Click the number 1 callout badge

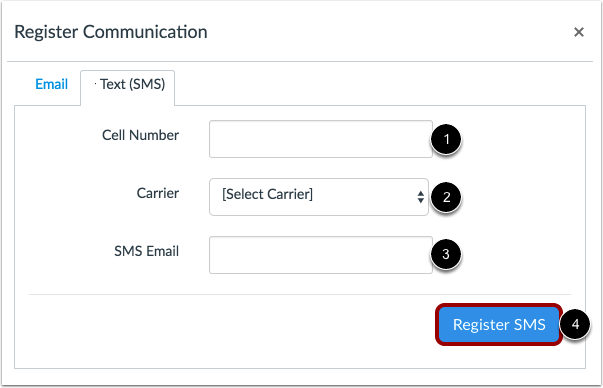click(446, 139)
